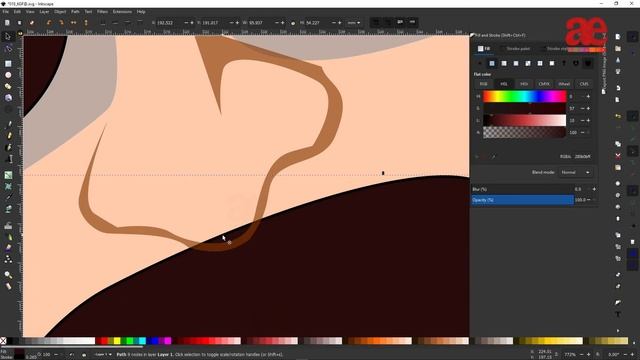
Task: Choose Mesh gradient fill type
Action: tap(528, 63)
